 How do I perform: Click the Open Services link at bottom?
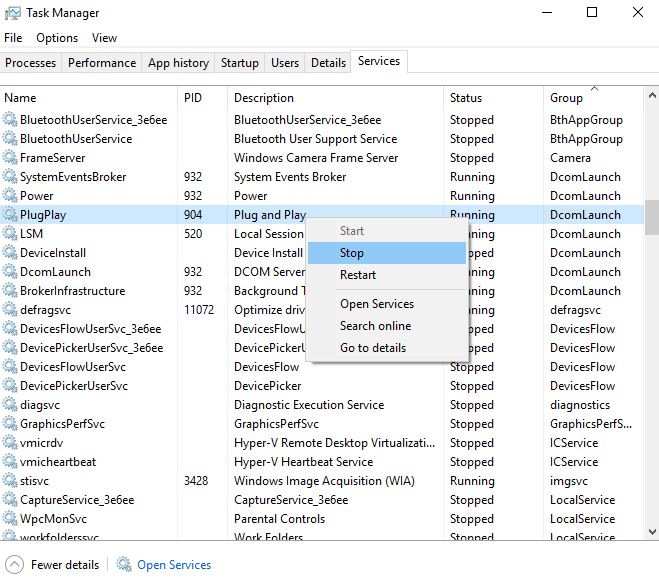coord(174,565)
